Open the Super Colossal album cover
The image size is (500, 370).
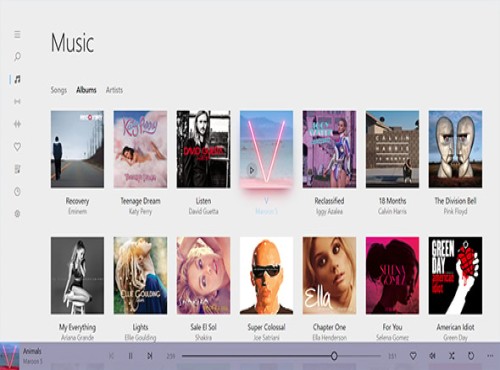[x=266, y=276]
